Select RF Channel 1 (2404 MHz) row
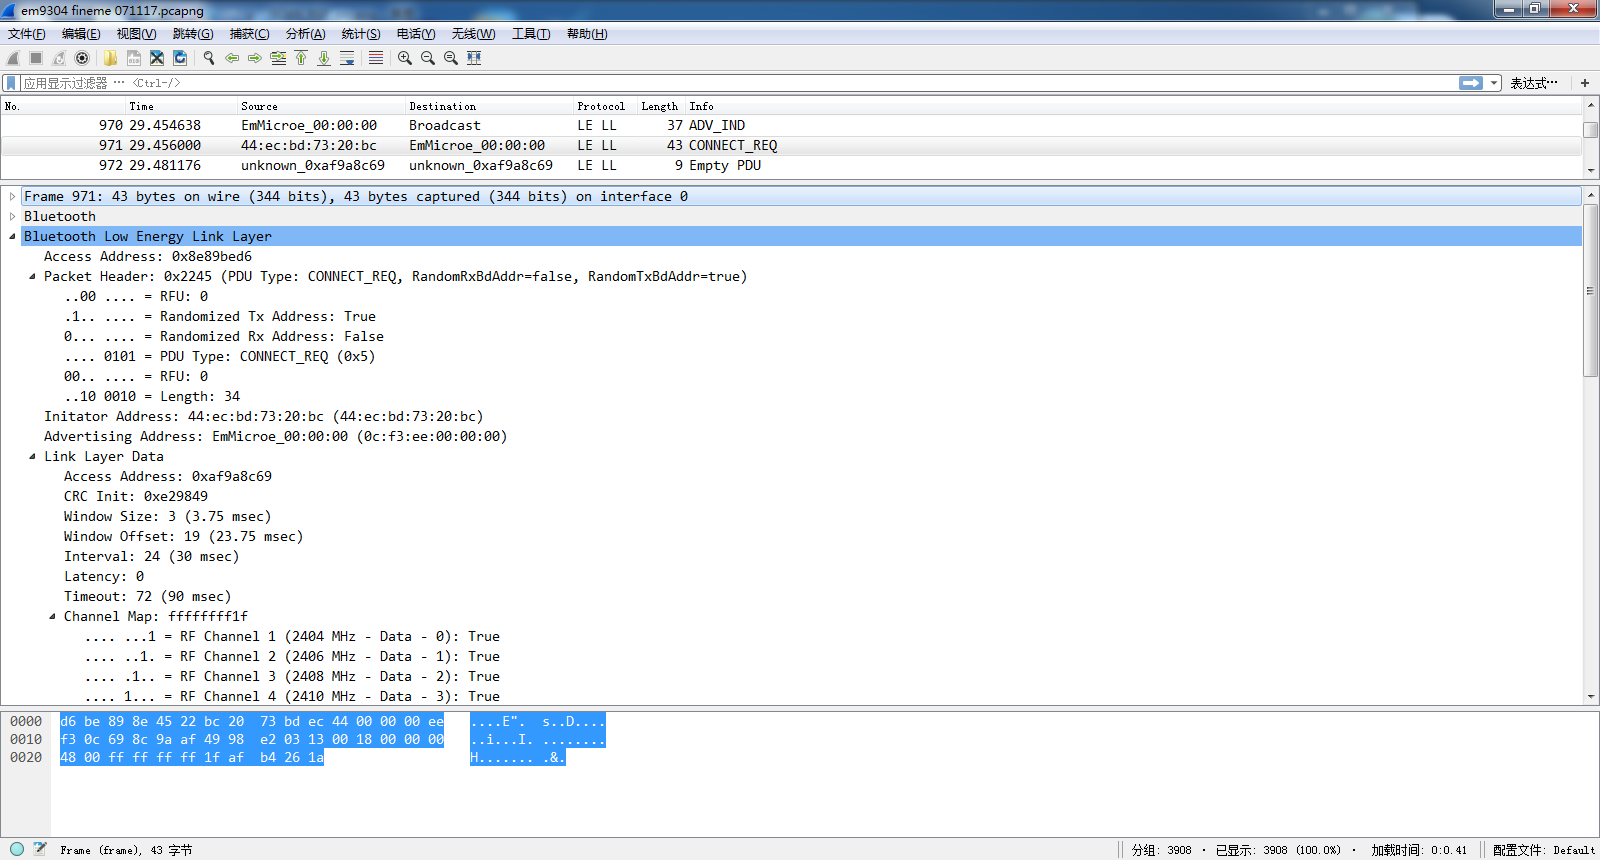Viewport: 1600px width, 860px height. point(292,636)
